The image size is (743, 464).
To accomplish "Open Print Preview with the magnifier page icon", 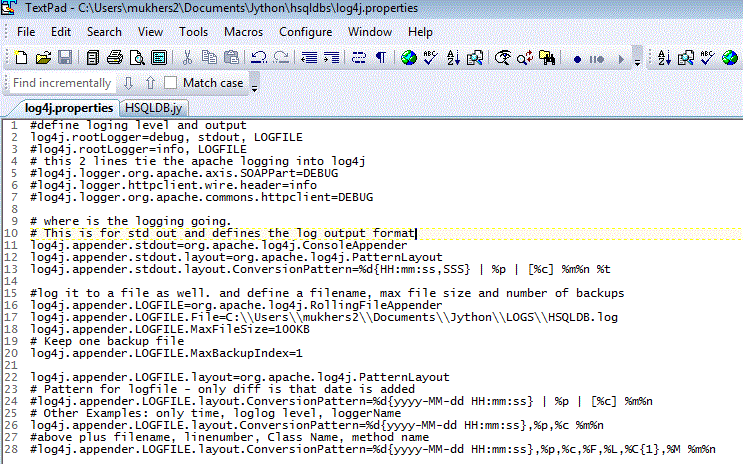I will tap(137, 58).
